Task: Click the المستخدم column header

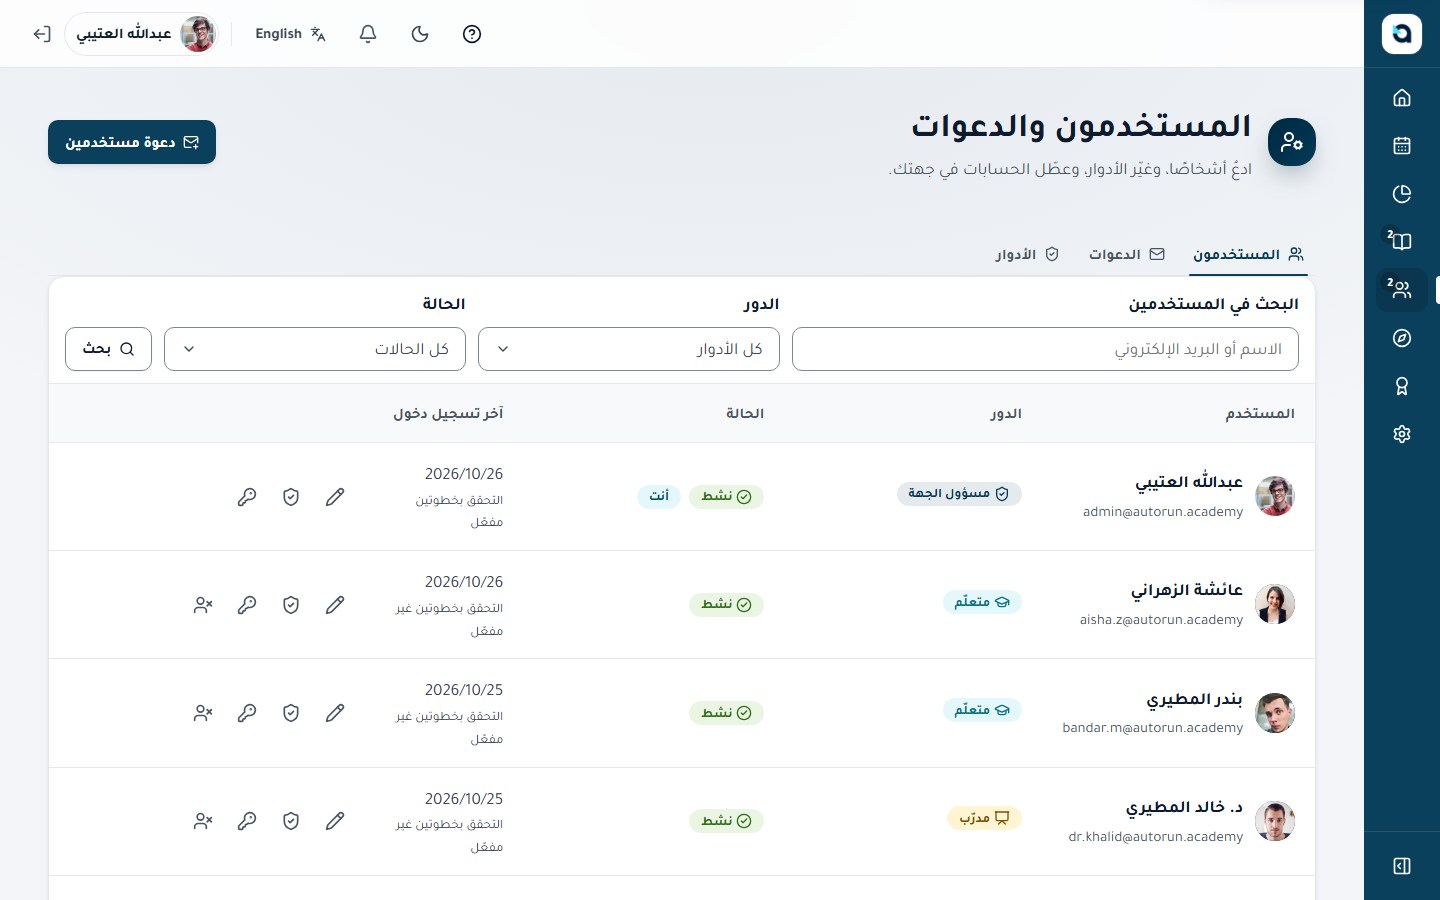Action: click(1260, 414)
